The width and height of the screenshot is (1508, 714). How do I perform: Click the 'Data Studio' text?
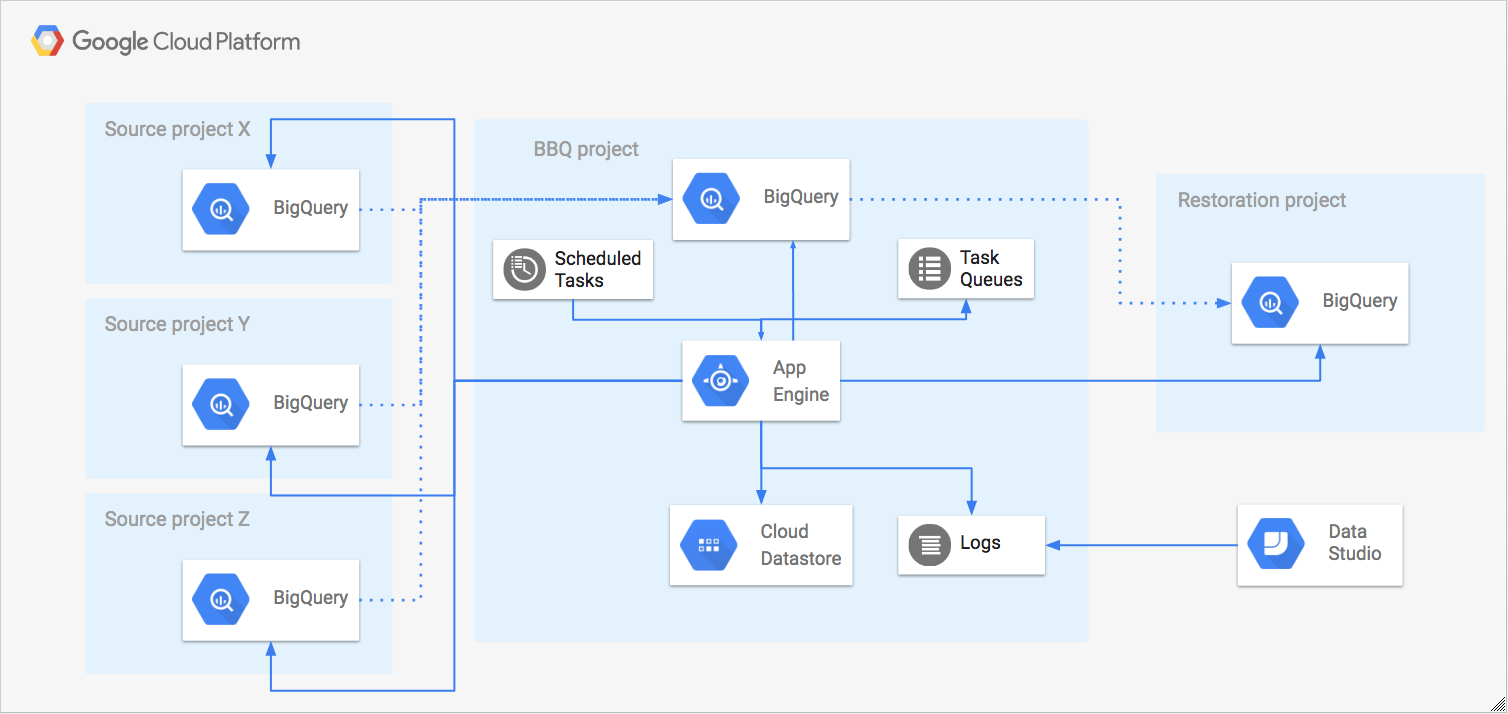pos(1355,543)
